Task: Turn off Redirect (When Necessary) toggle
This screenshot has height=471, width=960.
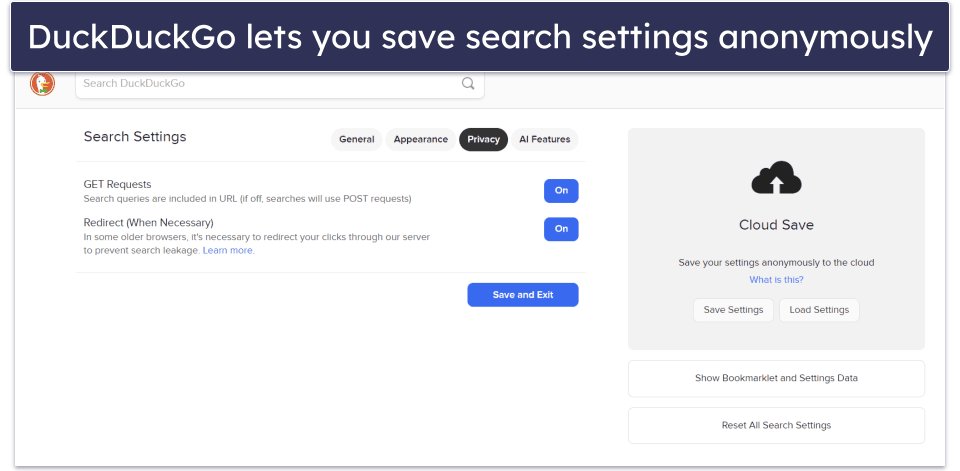Action: tap(561, 228)
